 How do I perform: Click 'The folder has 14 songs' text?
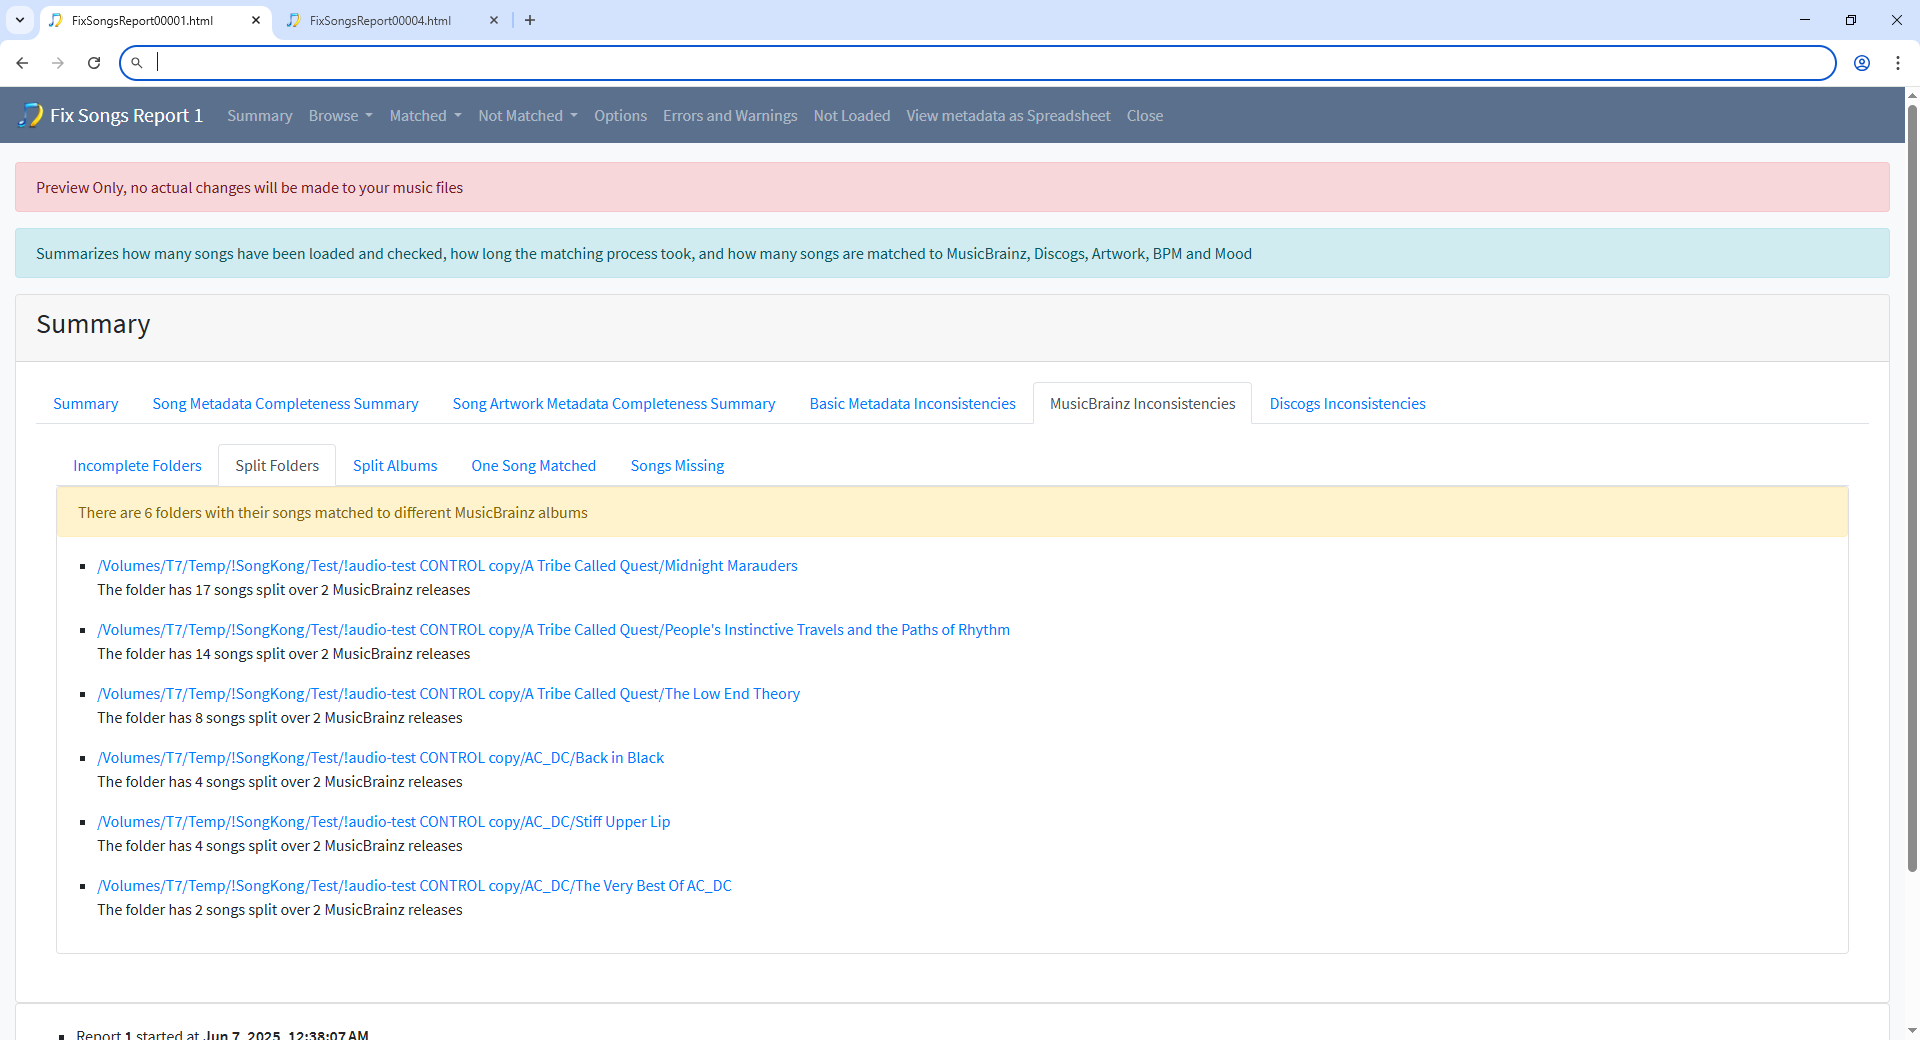click(x=283, y=654)
